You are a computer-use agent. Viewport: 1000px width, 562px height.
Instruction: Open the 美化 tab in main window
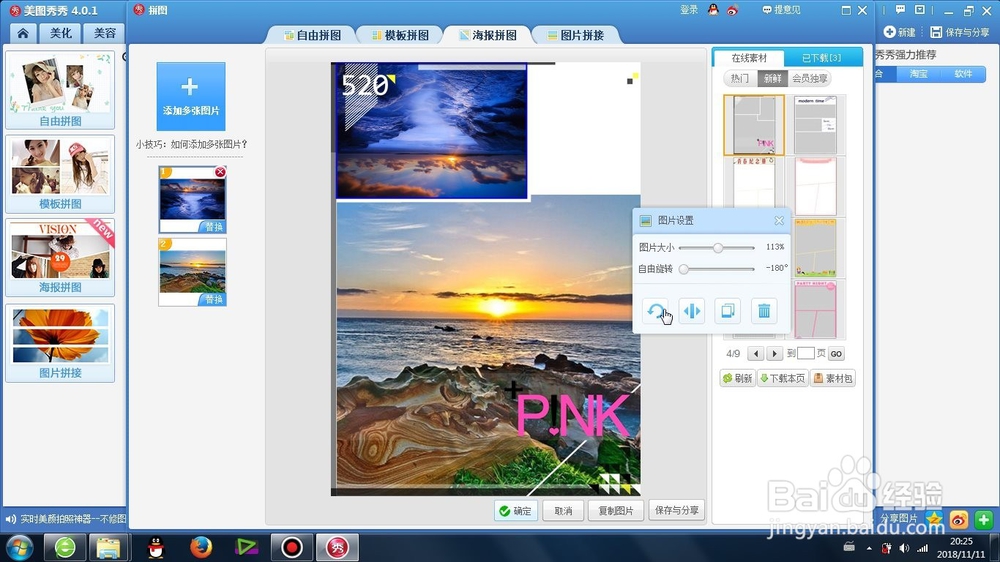click(x=61, y=33)
